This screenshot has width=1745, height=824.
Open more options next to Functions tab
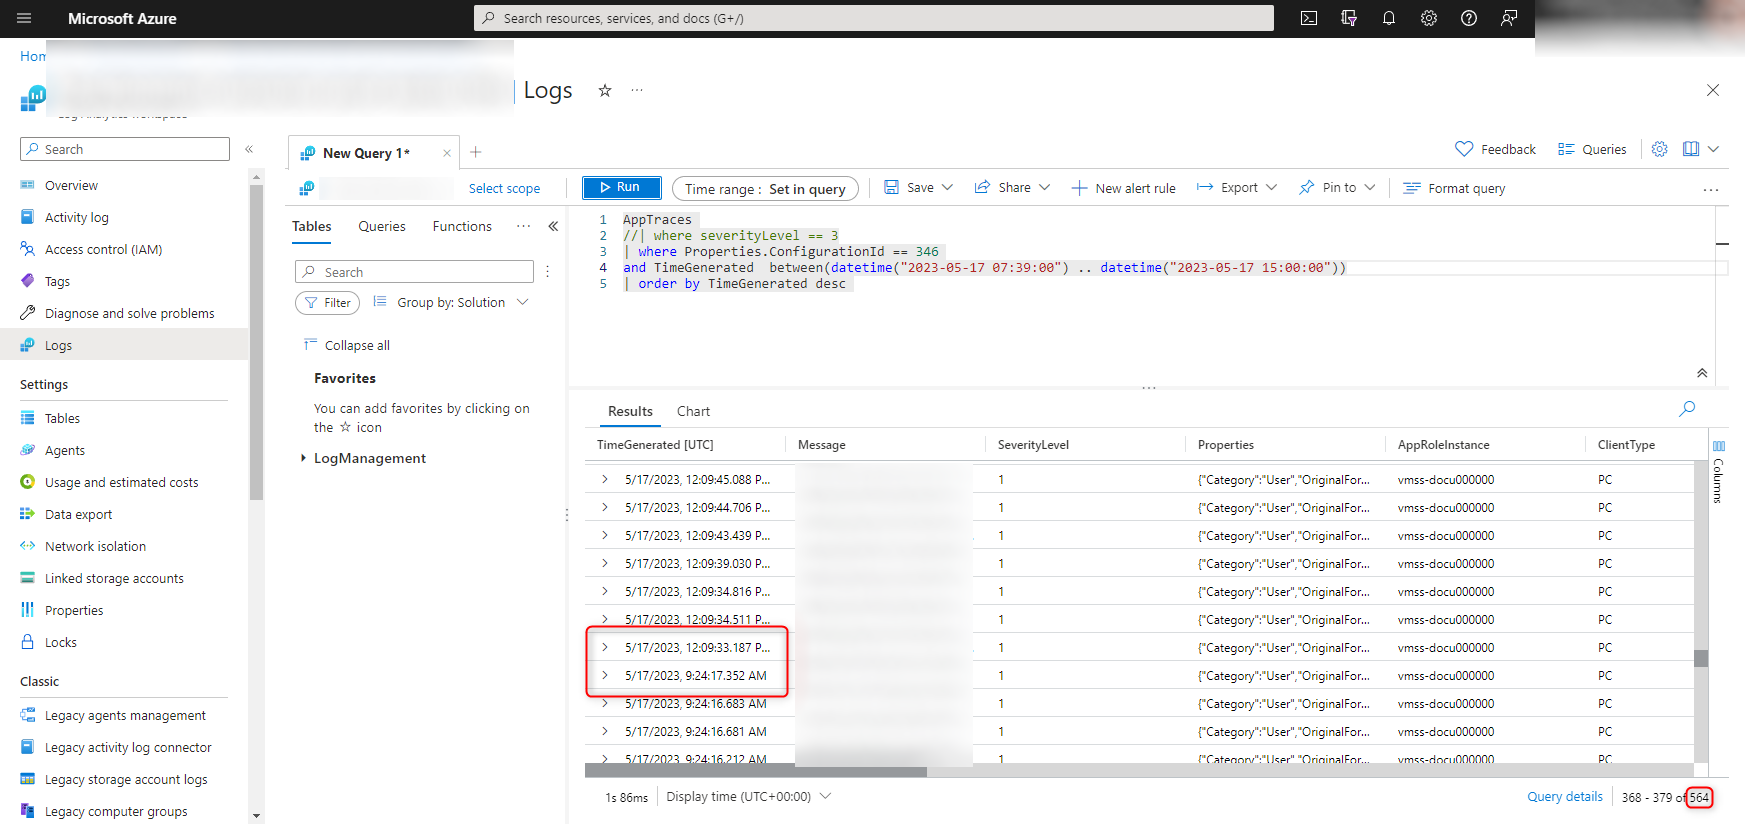tap(523, 226)
